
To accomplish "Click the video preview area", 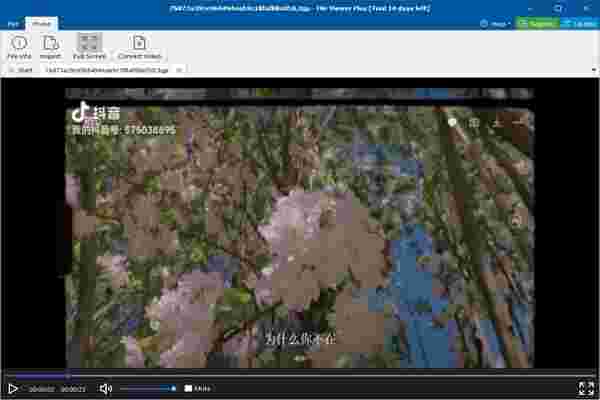I will (299, 228).
